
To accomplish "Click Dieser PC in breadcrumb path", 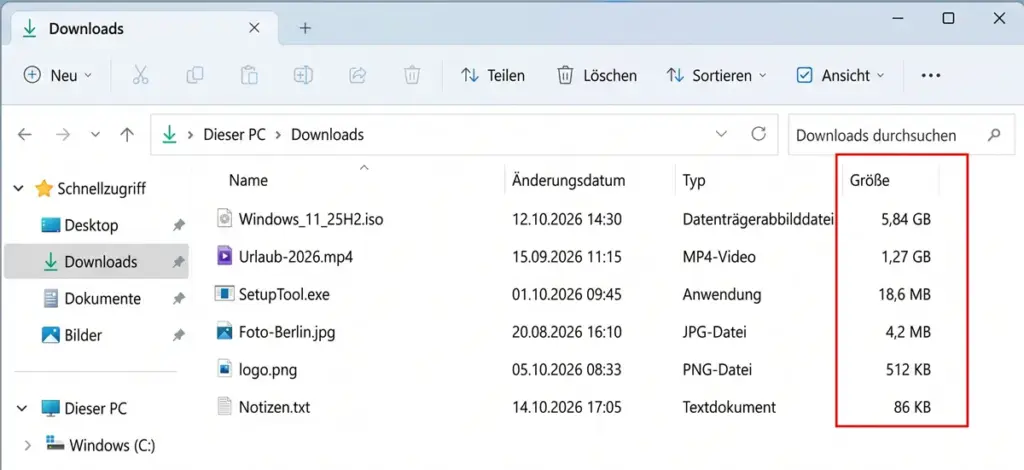I will (234, 135).
